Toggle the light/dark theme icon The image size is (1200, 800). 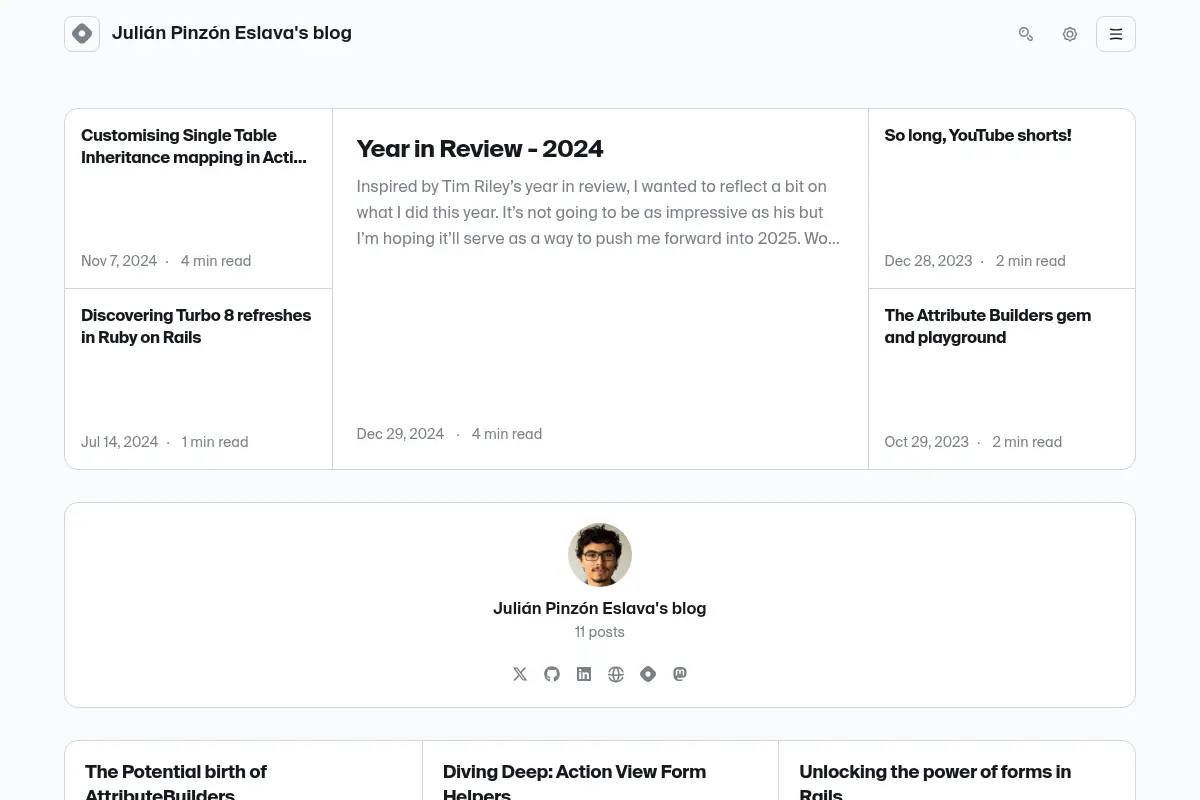[1070, 34]
